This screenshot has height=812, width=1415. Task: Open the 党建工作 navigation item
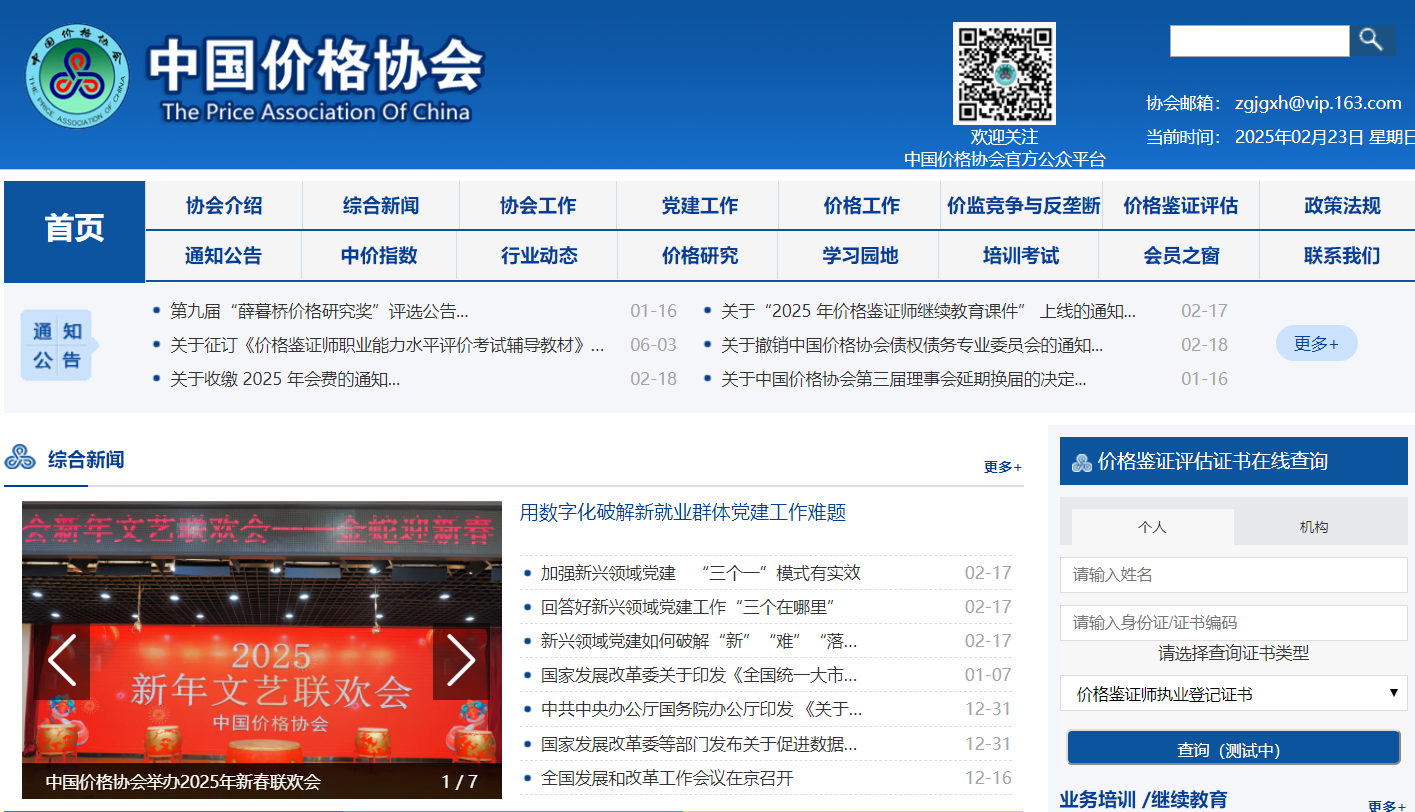[699, 206]
